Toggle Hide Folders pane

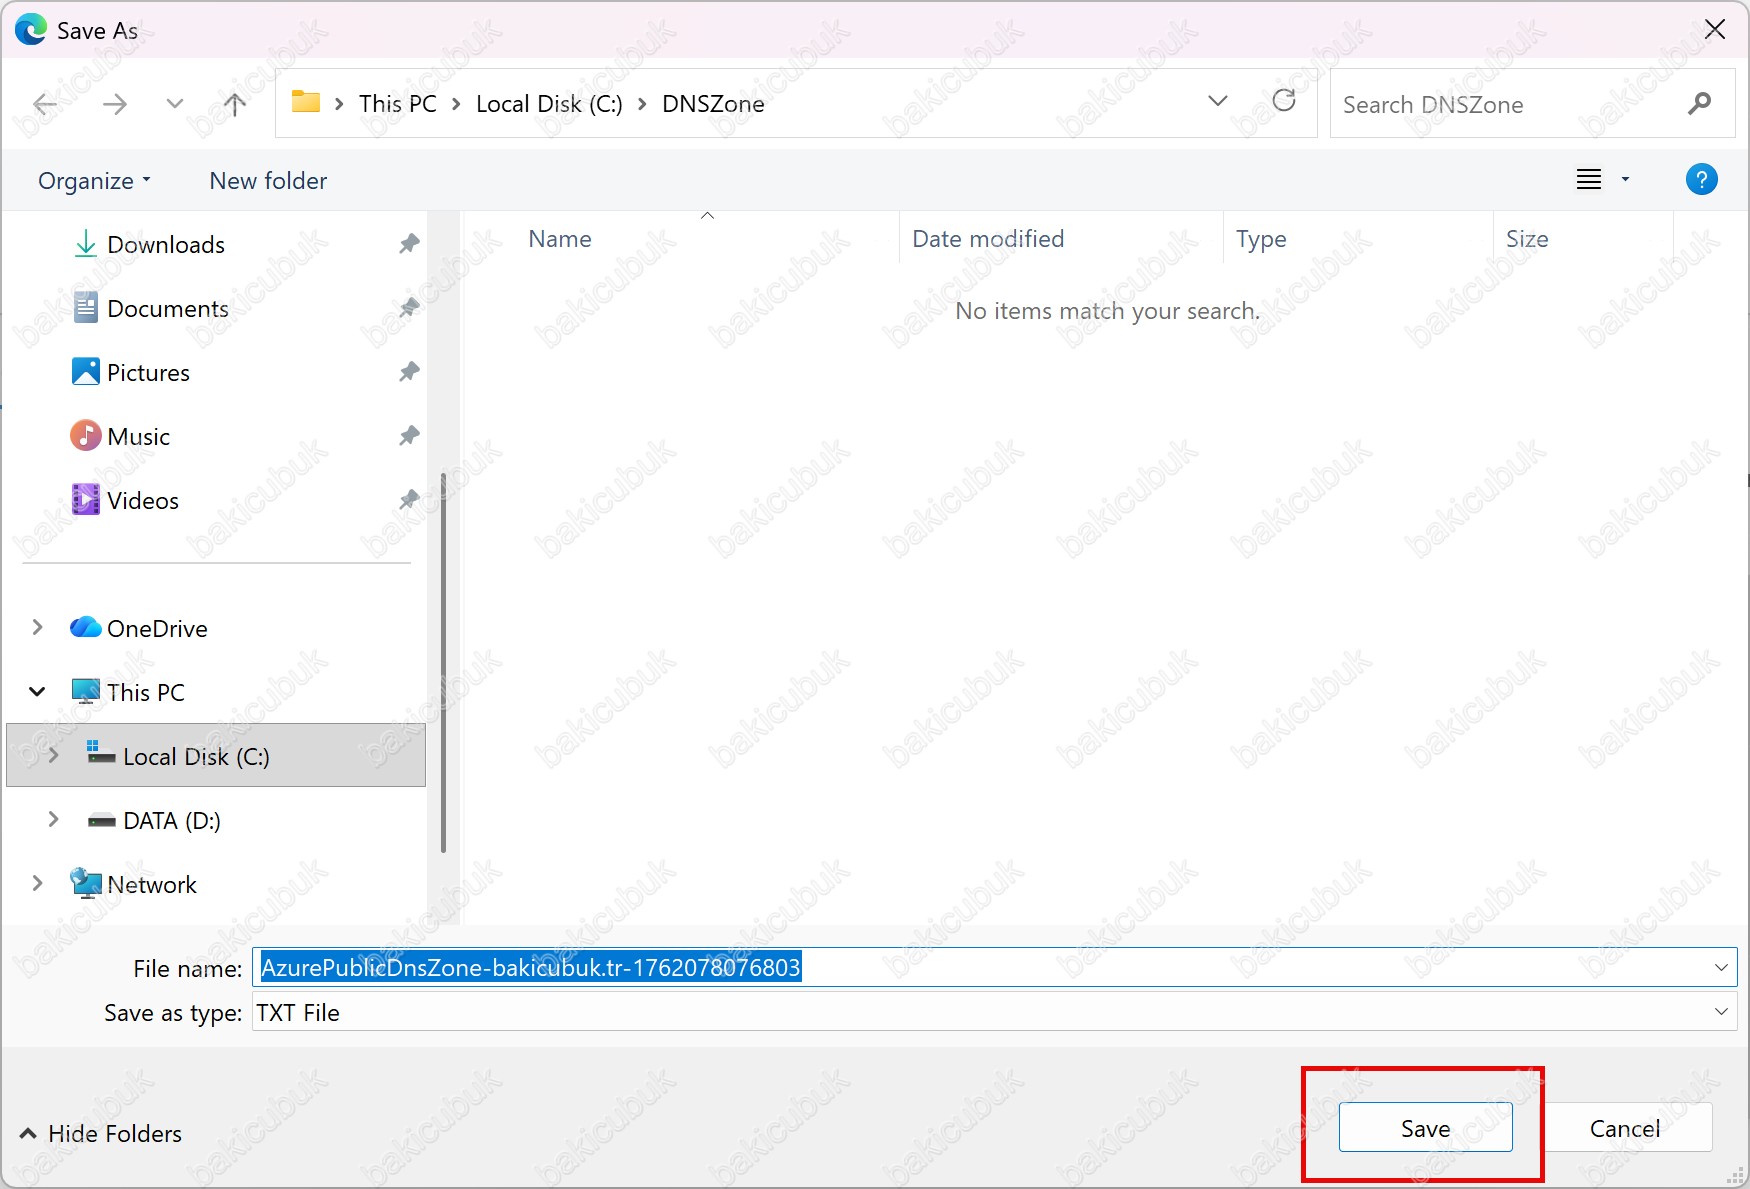(101, 1133)
